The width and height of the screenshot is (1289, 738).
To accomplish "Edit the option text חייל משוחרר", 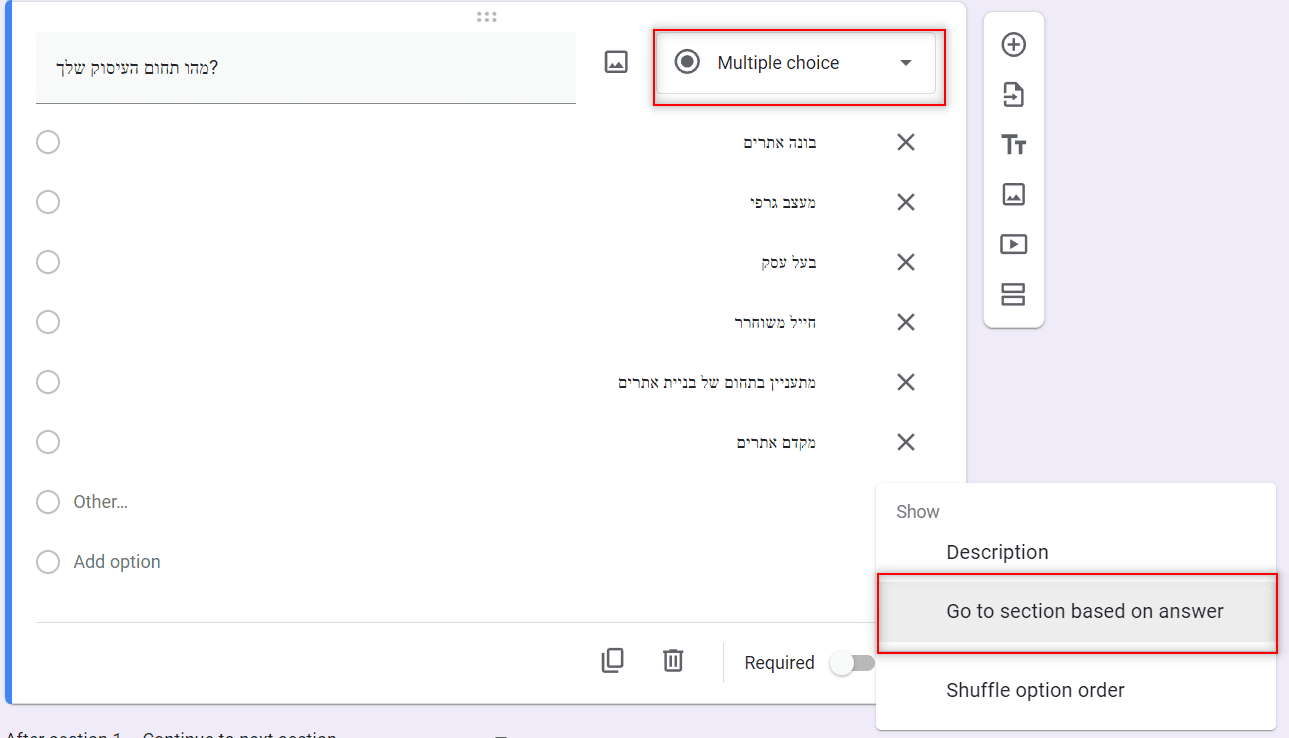I will pos(775,322).
